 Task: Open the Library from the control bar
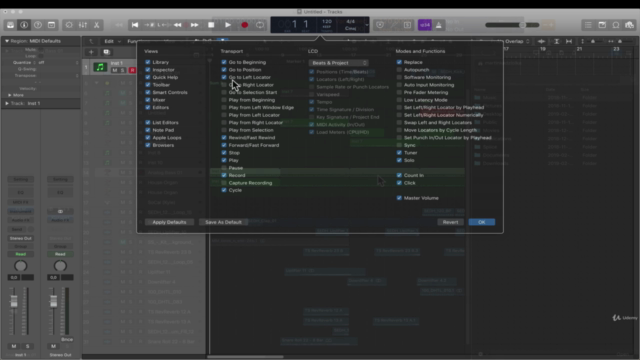(x=10, y=25)
